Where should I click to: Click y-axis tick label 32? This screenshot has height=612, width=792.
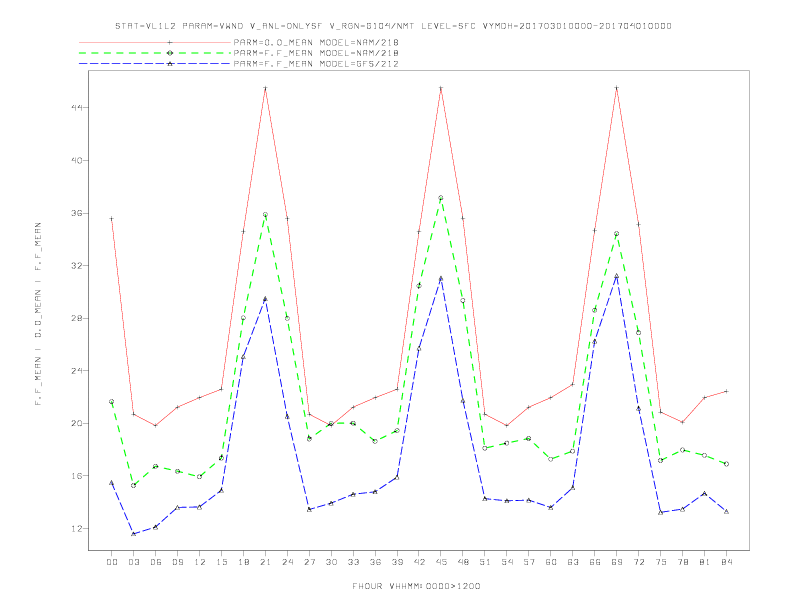[77, 266]
